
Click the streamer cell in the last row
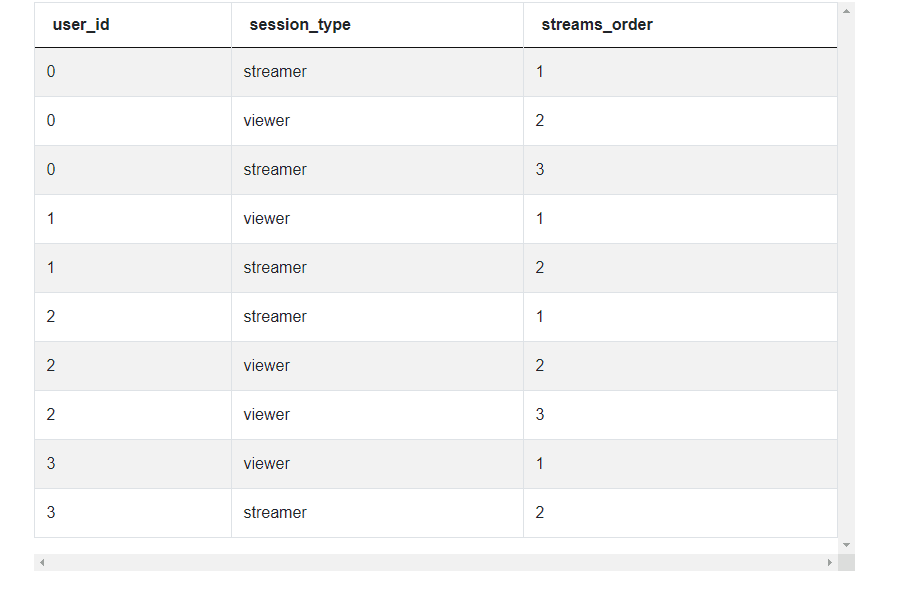tap(275, 513)
